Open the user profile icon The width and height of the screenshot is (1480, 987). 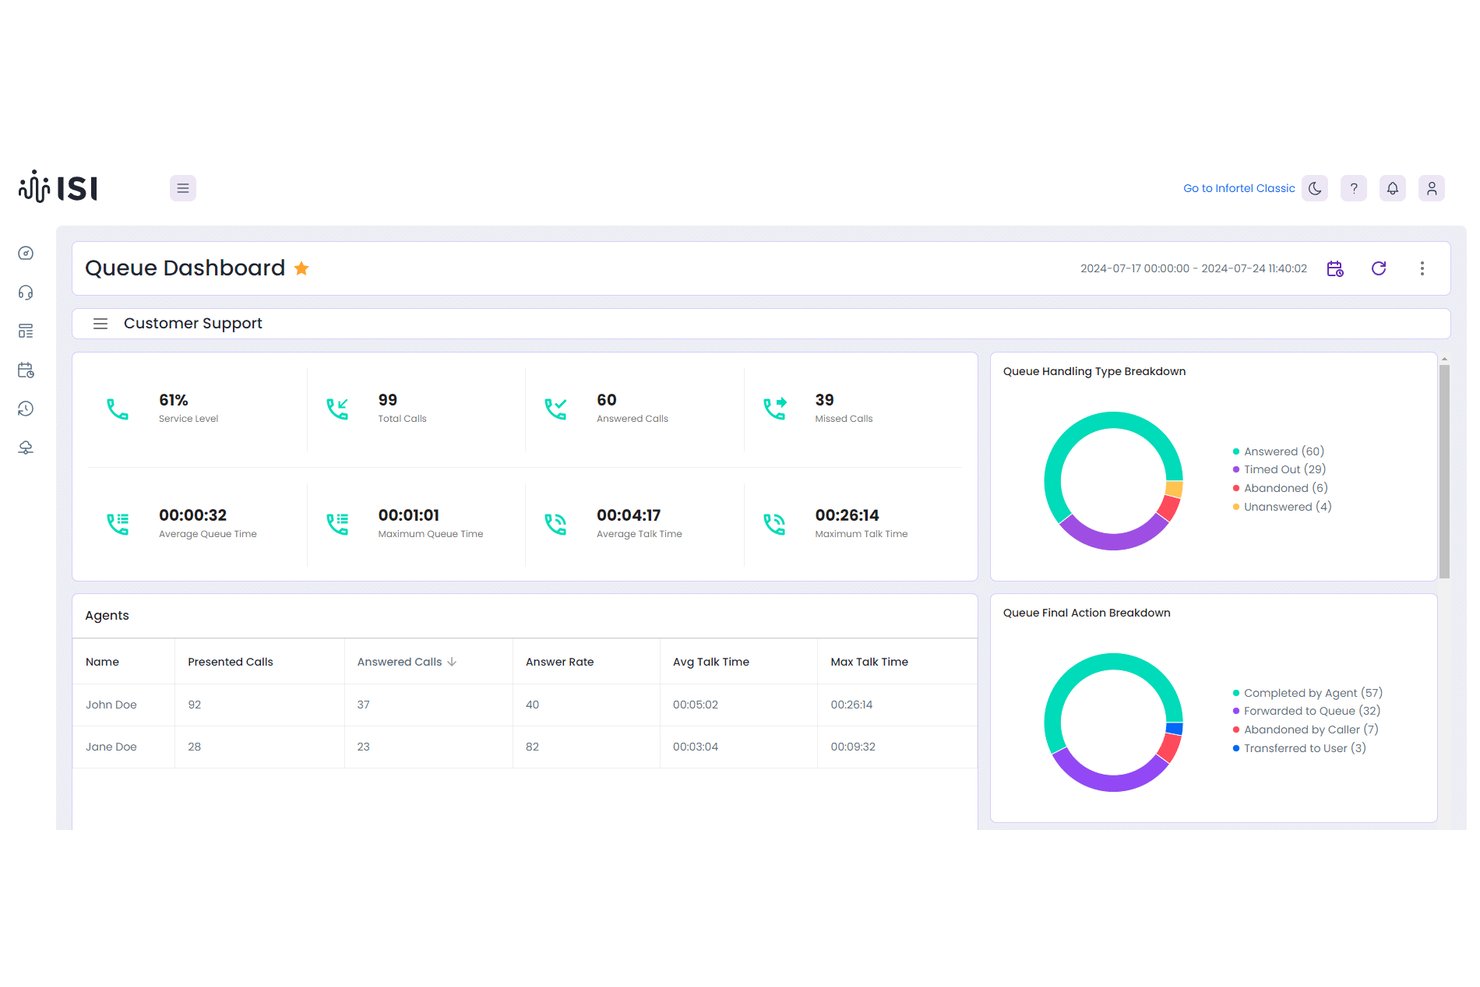[1432, 188]
